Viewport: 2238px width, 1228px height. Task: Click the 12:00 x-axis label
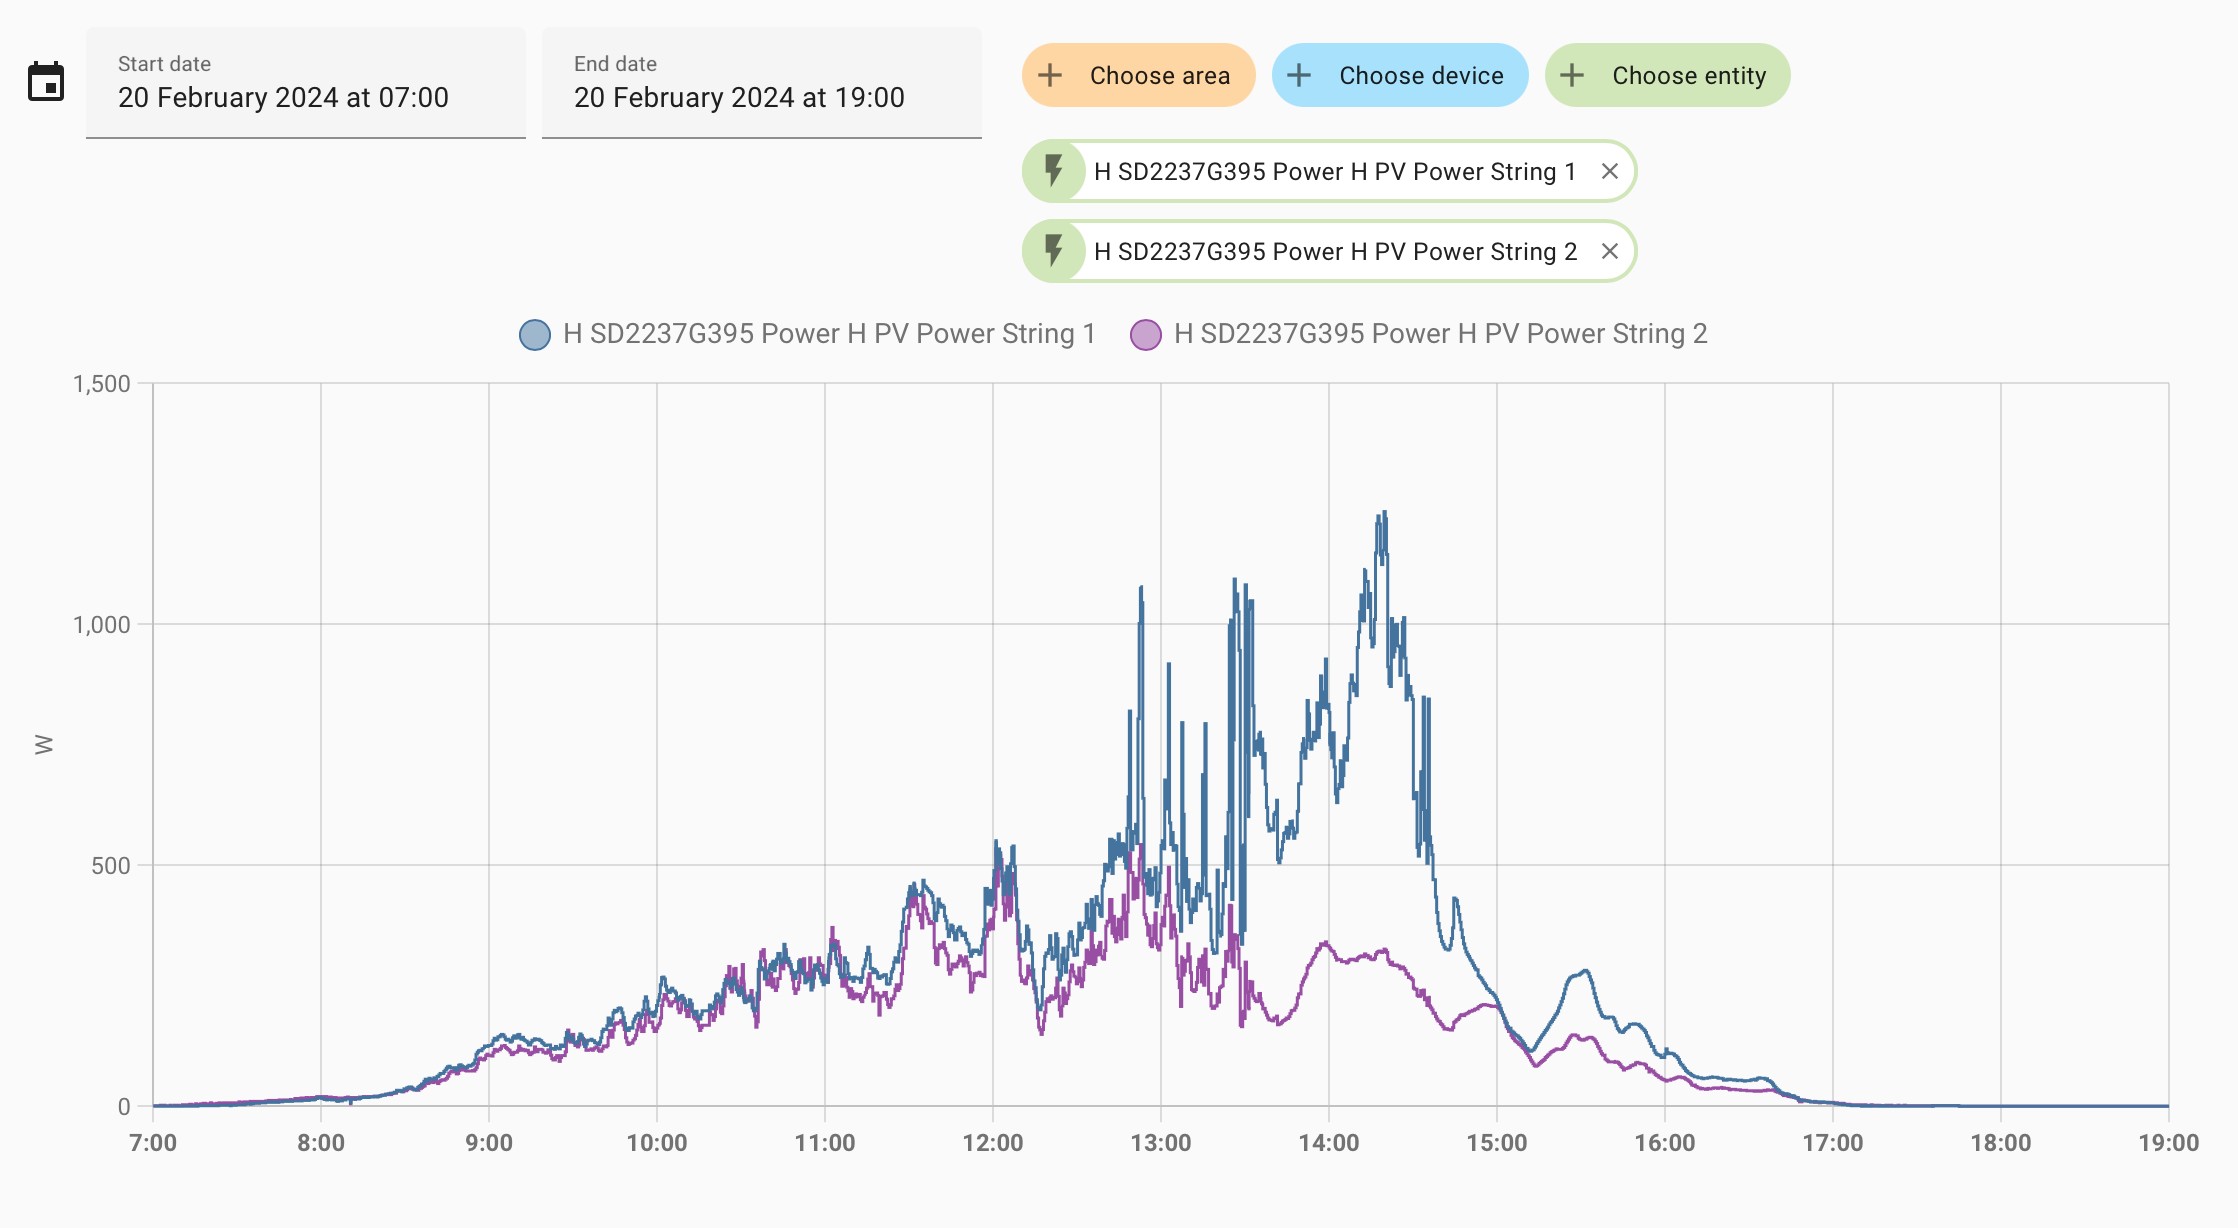coord(993,1143)
